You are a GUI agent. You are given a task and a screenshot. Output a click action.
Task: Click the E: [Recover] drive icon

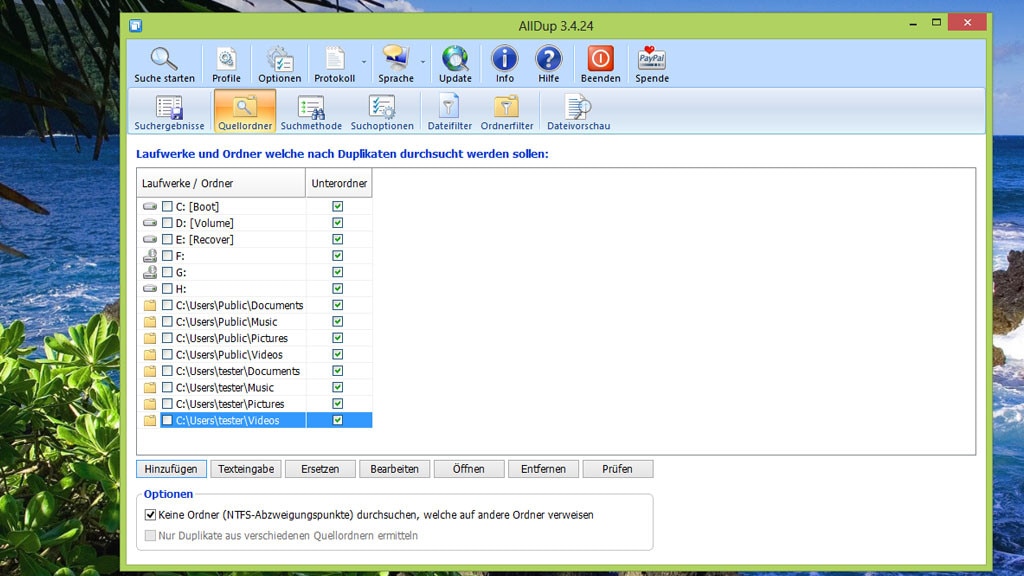(150, 239)
